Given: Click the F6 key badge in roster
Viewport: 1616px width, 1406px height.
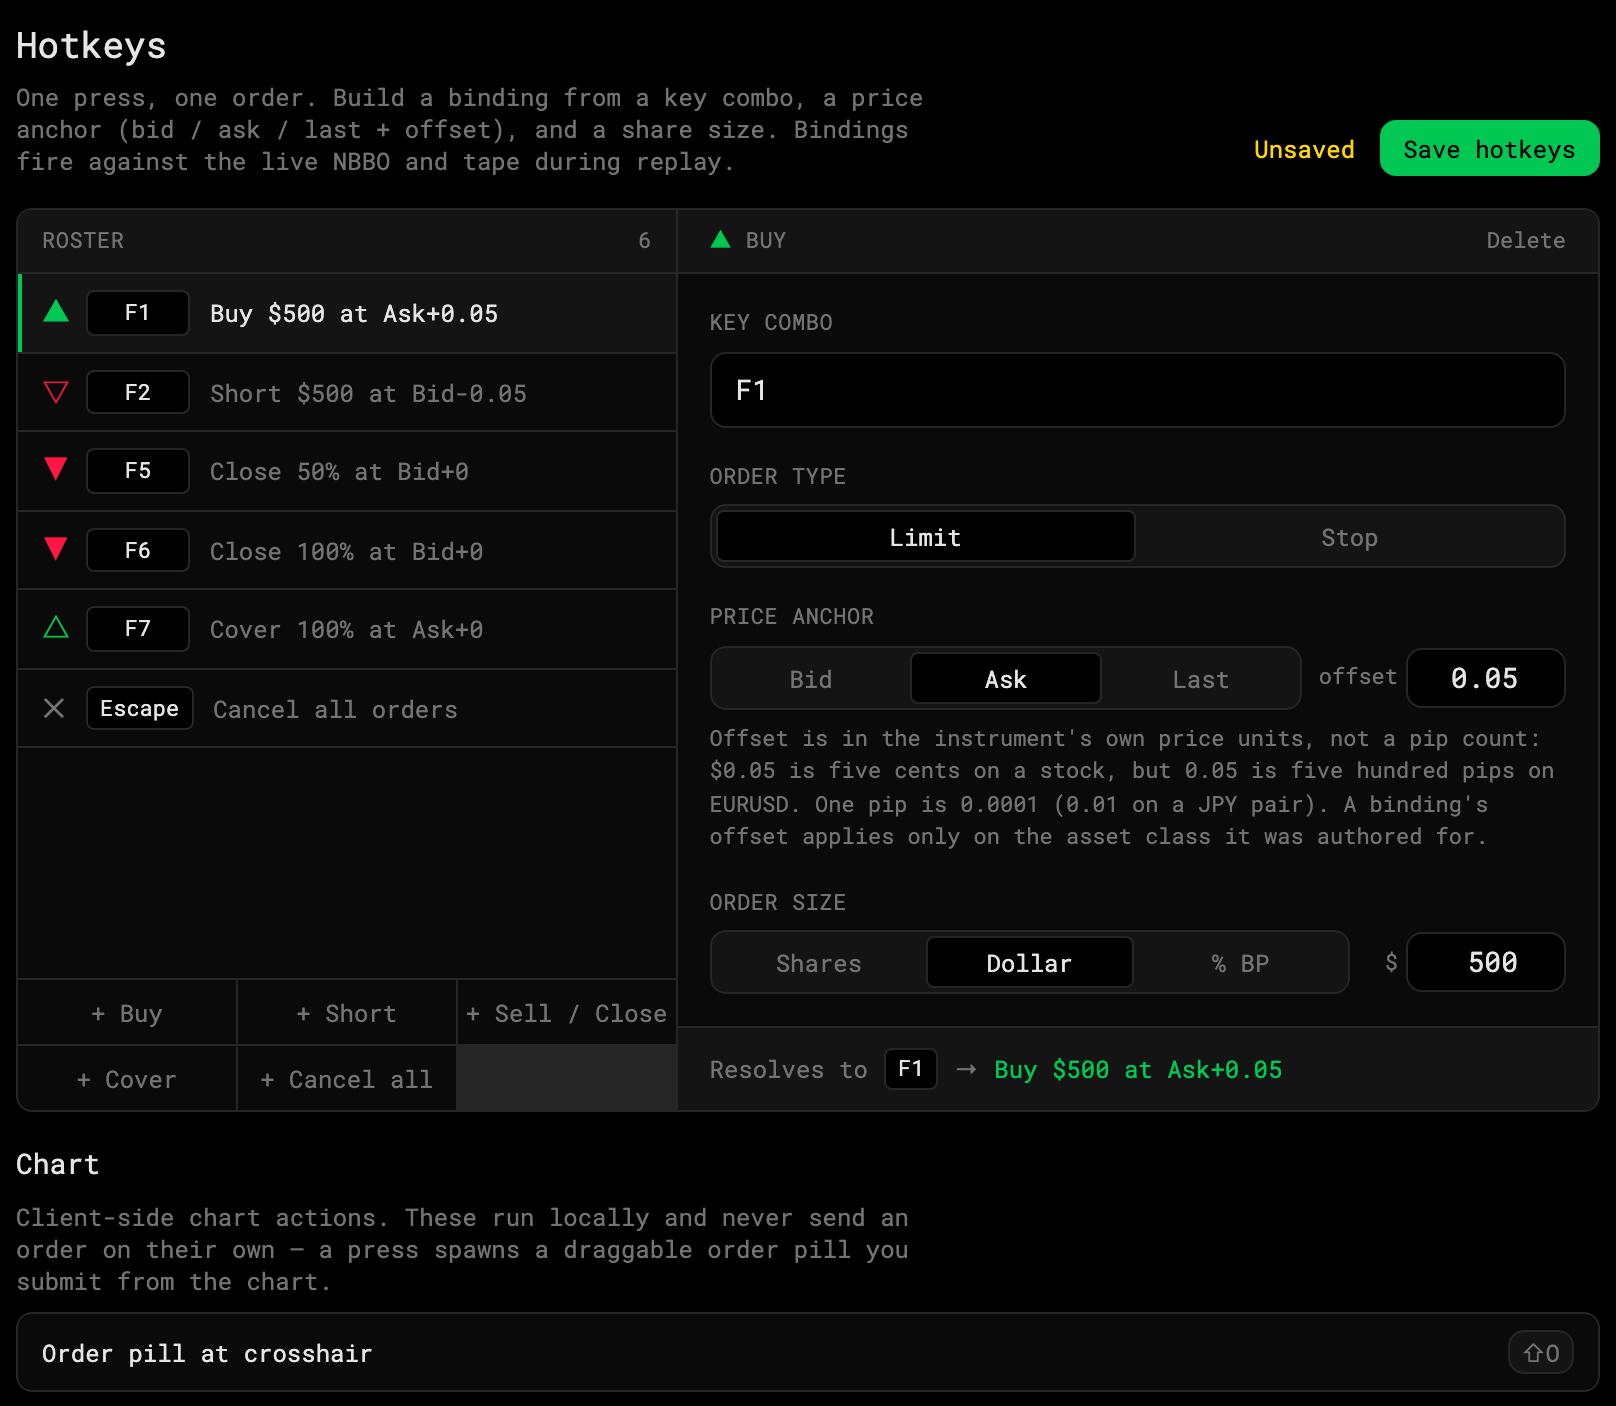Looking at the screenshot, I should coord(138,550).
